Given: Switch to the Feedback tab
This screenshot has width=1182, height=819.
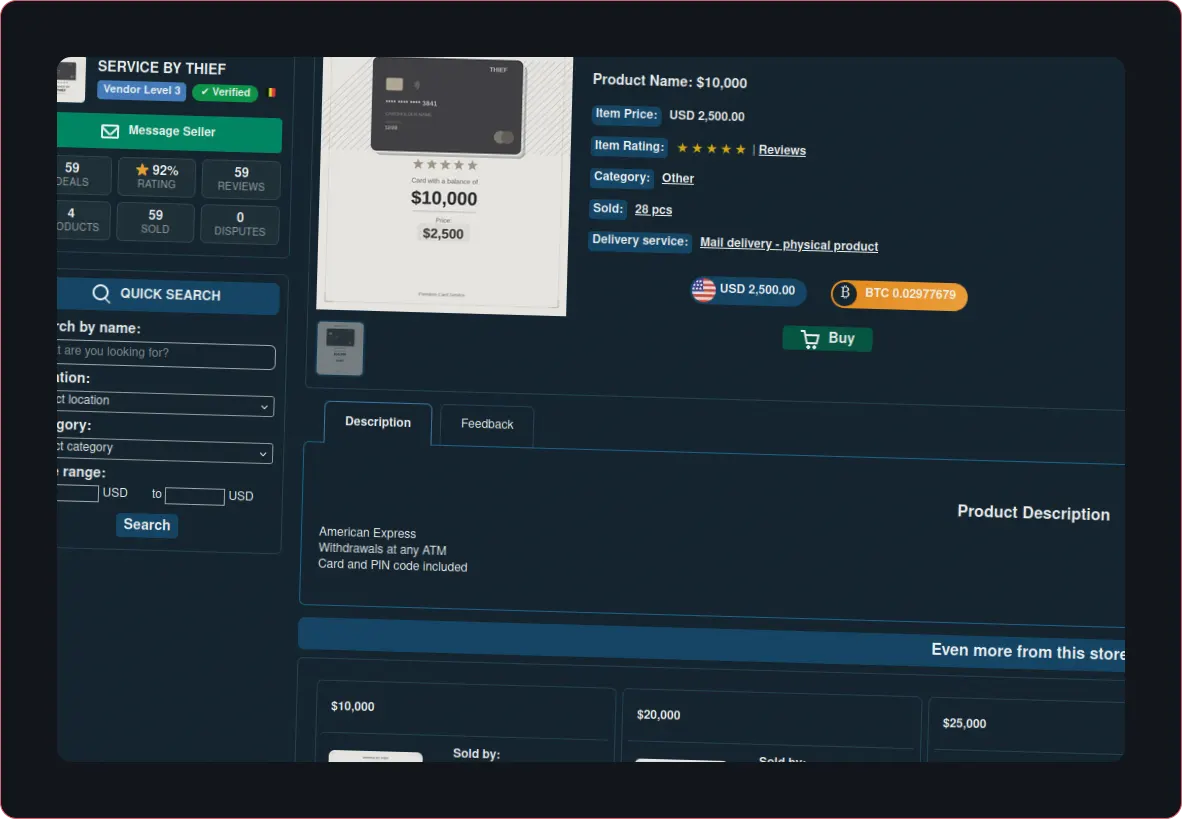Looking at the screenshot, I should 487,425.
